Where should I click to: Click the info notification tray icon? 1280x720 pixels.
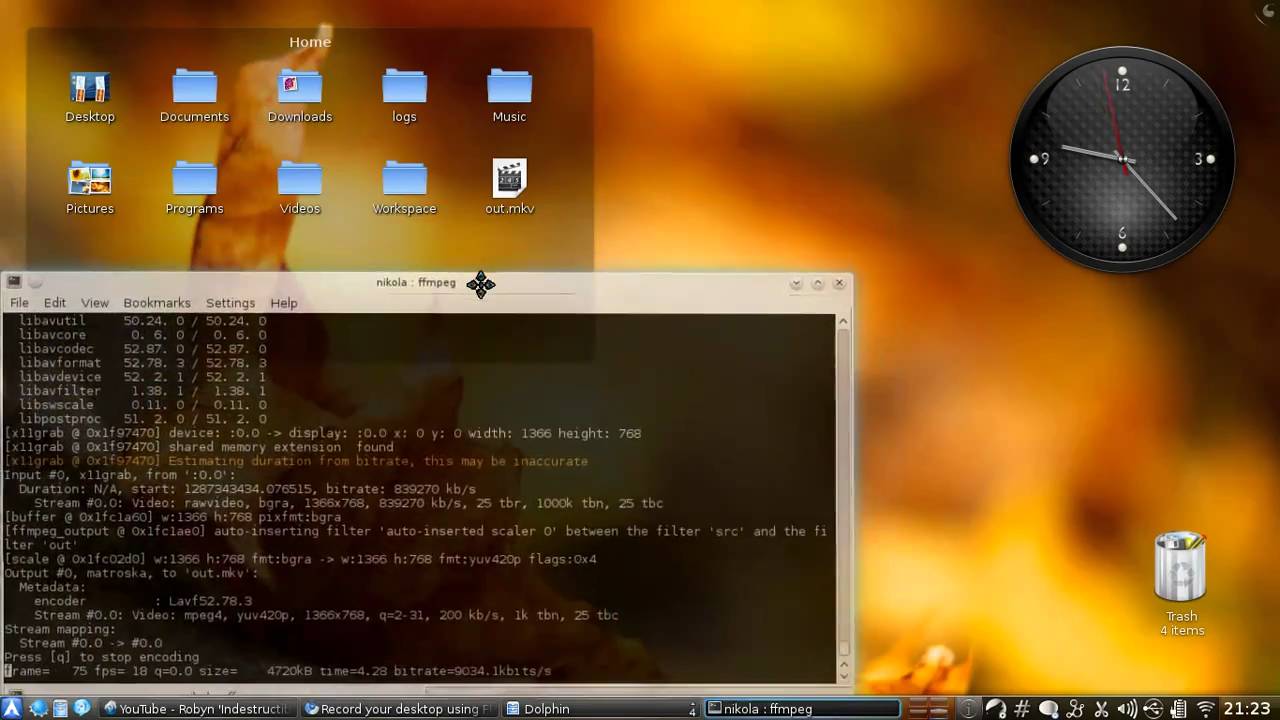tap(967, 709)
